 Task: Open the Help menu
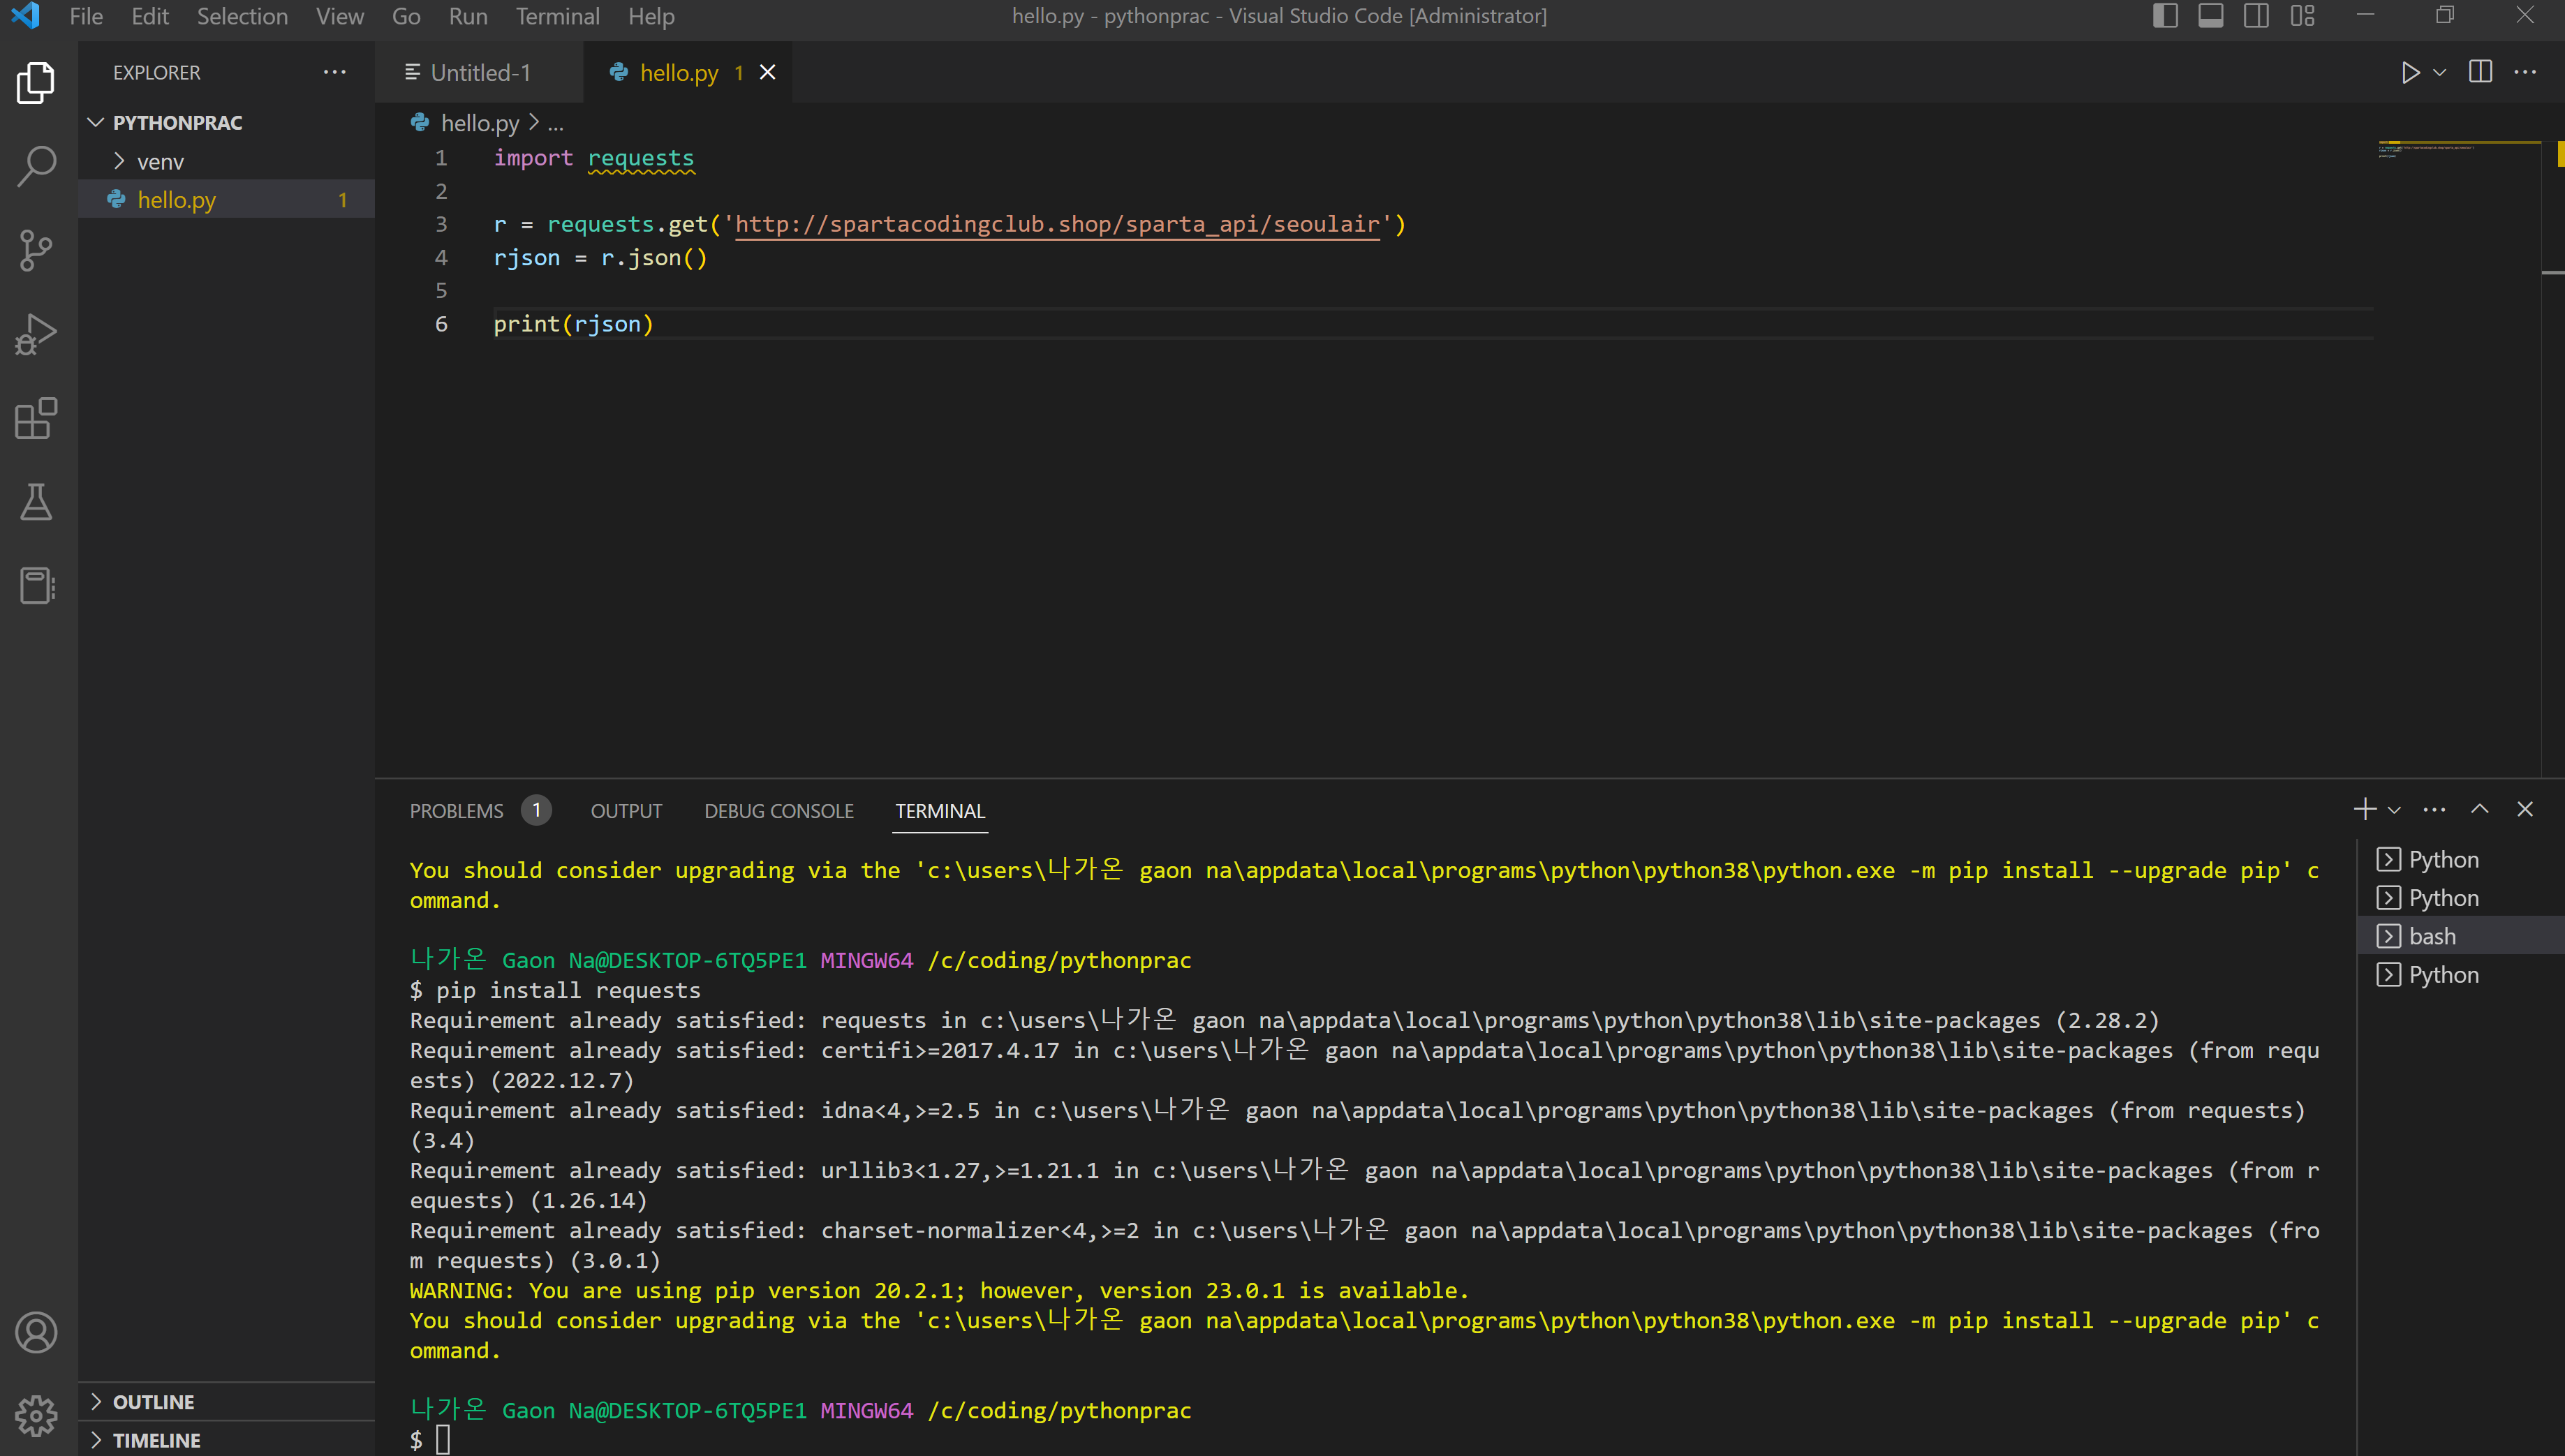(651, 16)
